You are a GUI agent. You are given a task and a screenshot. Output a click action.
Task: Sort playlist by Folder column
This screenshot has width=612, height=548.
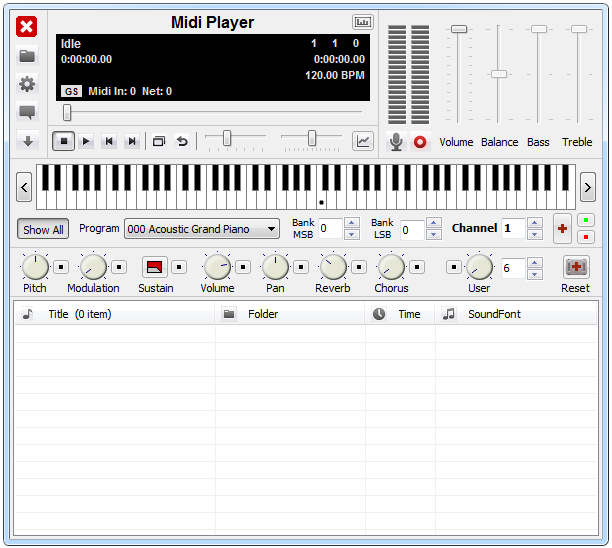(x=290, y=314)
